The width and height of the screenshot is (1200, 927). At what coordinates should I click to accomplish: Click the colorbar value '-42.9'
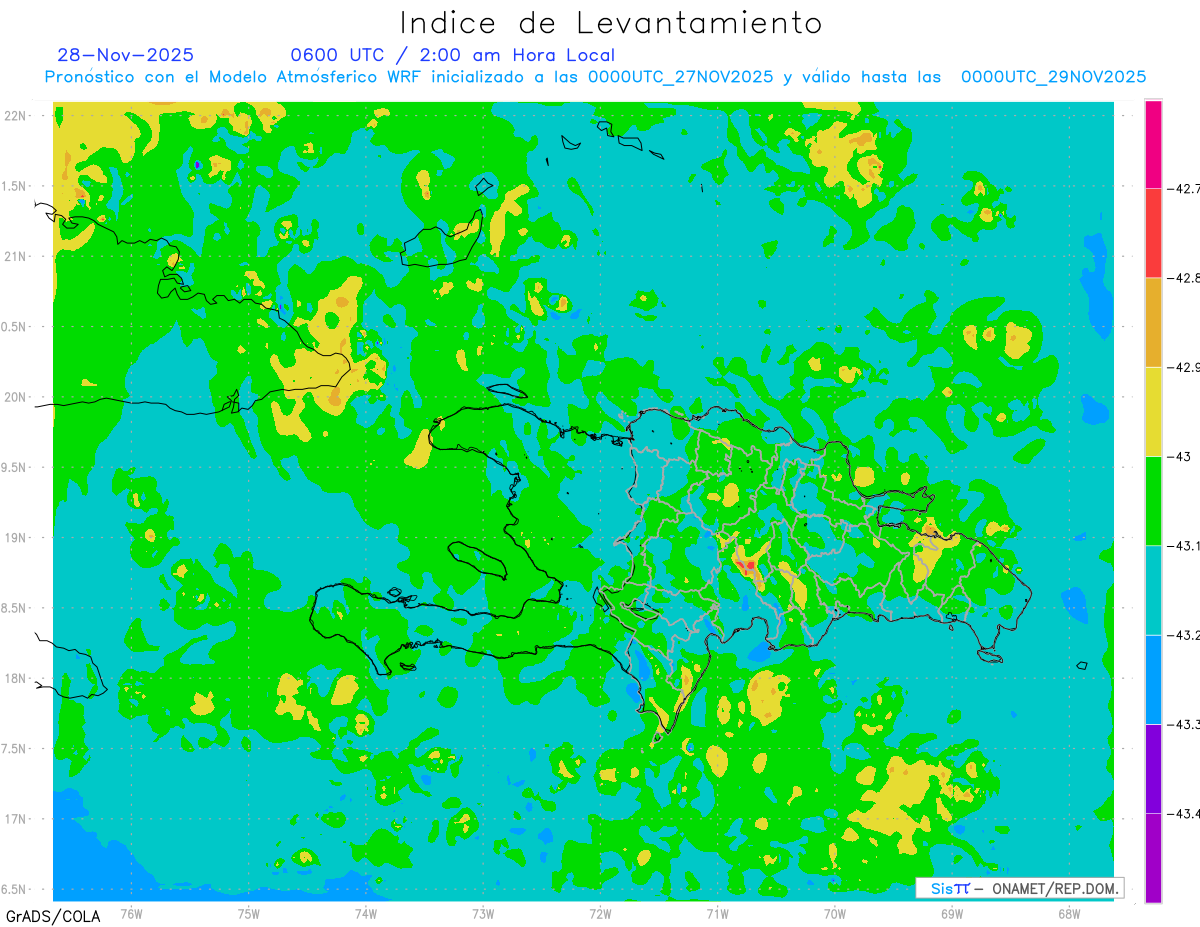(1184, 367)
